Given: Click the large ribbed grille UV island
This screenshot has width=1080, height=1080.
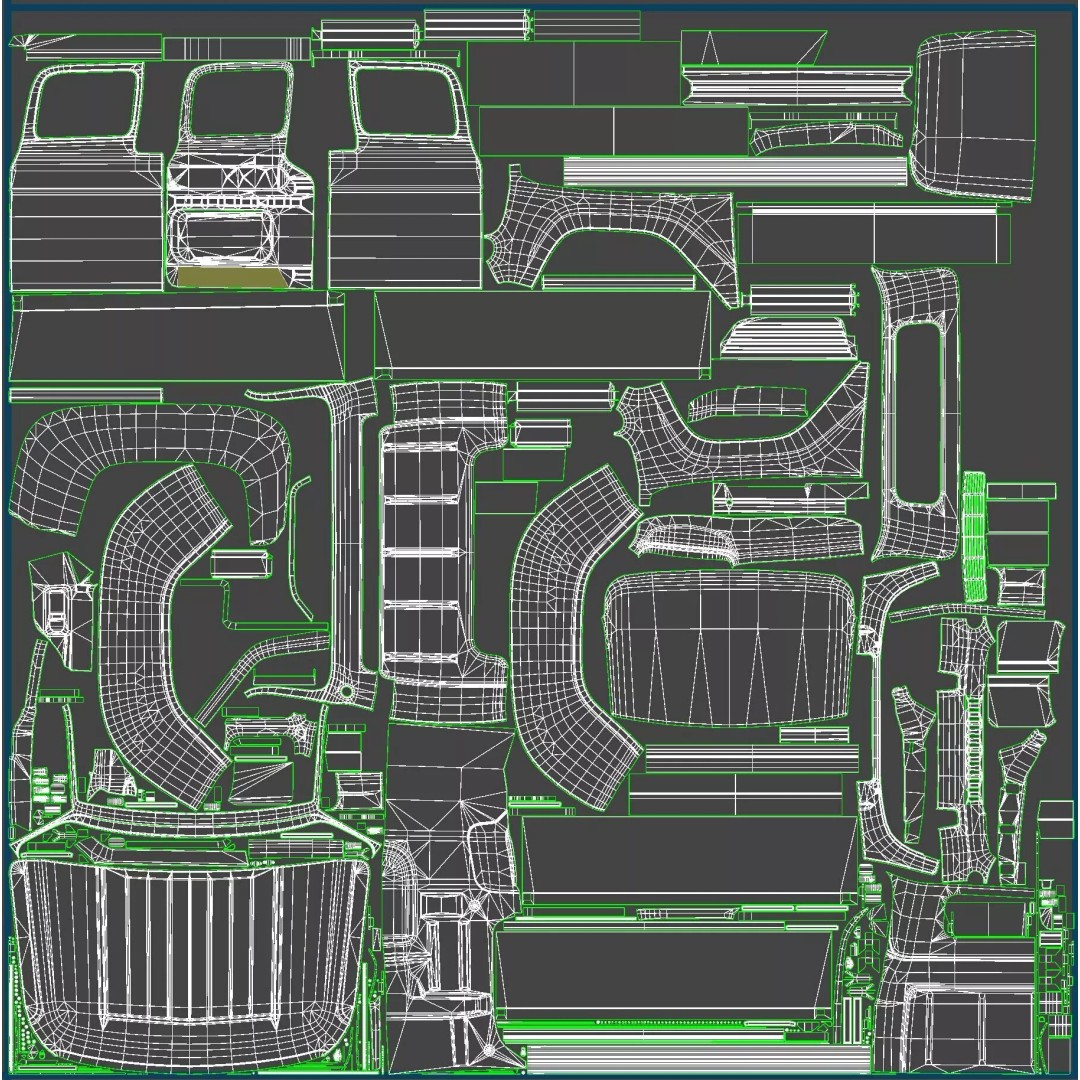Looking at the screenshot, I should pyautogui.click(x=189, y=964).
